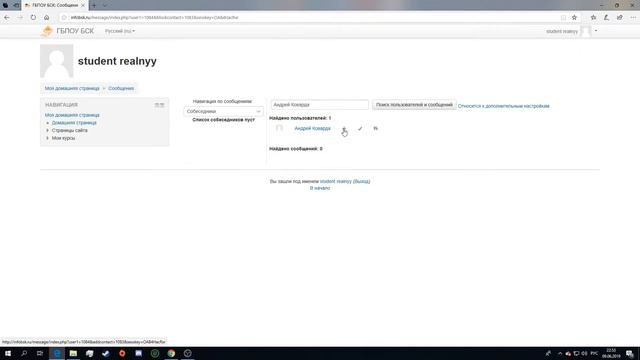Click the ГБПОУ БСК site logo
Image resolution: width=640 pixels, height=360 pixels.
pyautogui.click(x=47, y=31)
